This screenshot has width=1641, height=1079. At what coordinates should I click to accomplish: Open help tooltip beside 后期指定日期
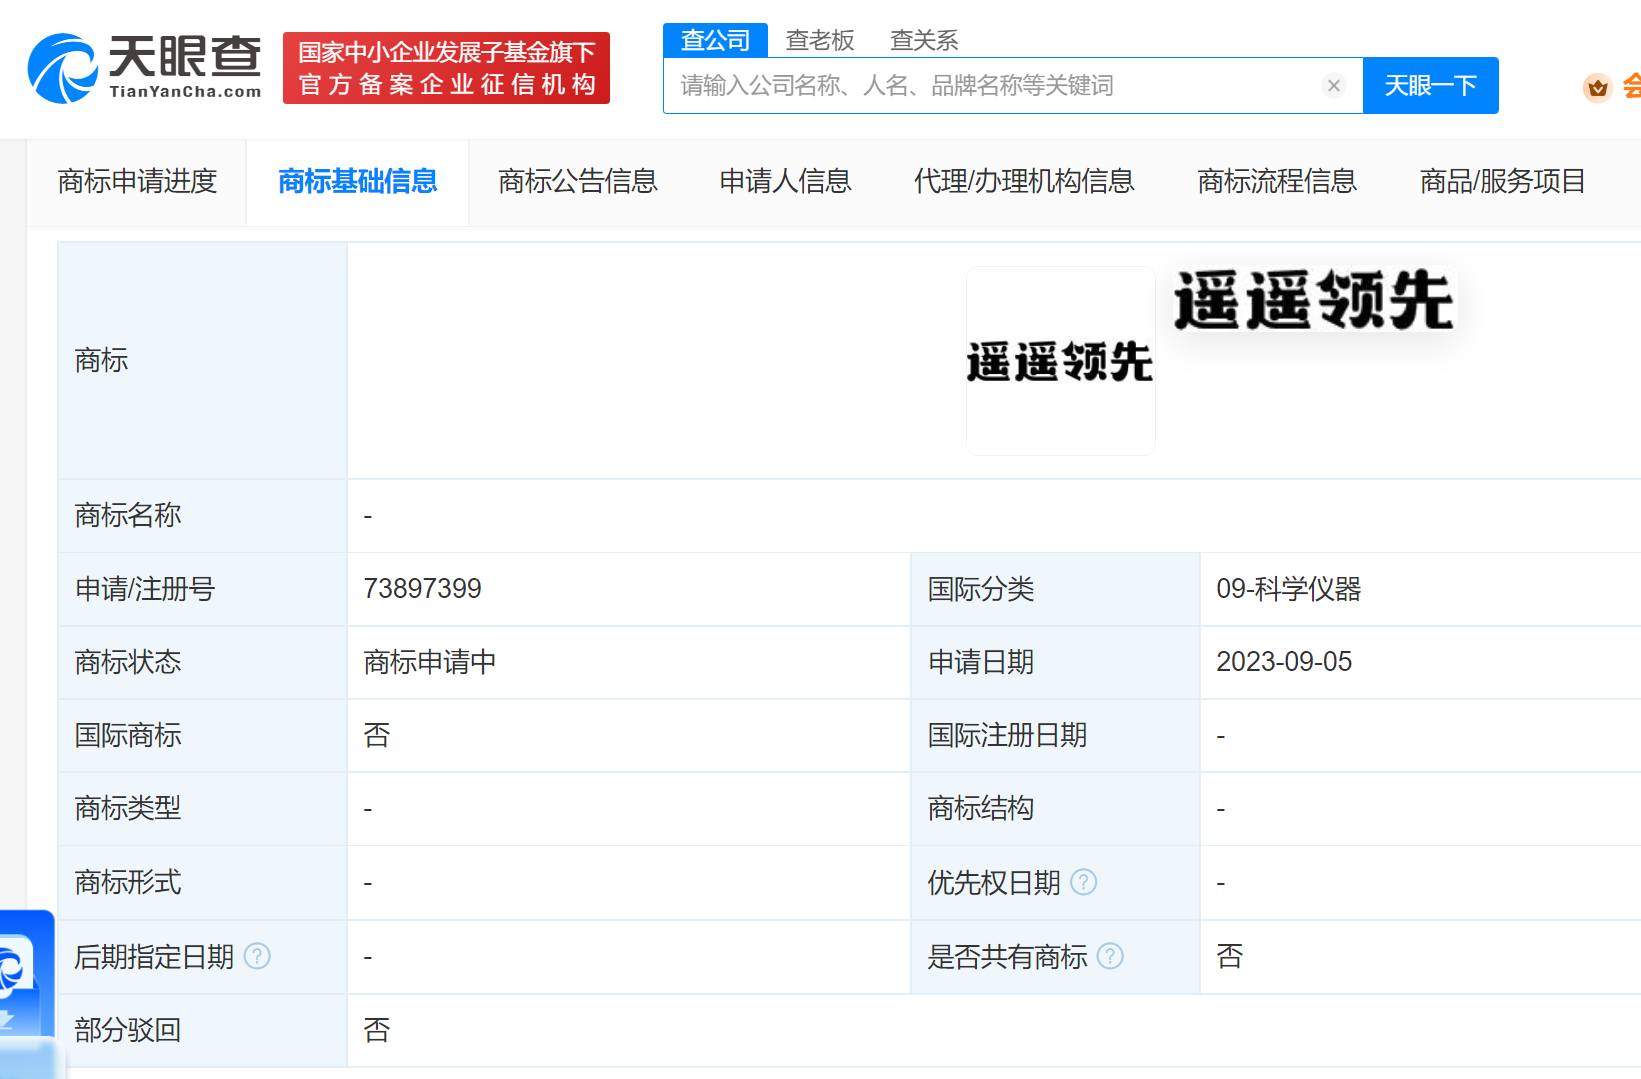[x=257, y=956]
